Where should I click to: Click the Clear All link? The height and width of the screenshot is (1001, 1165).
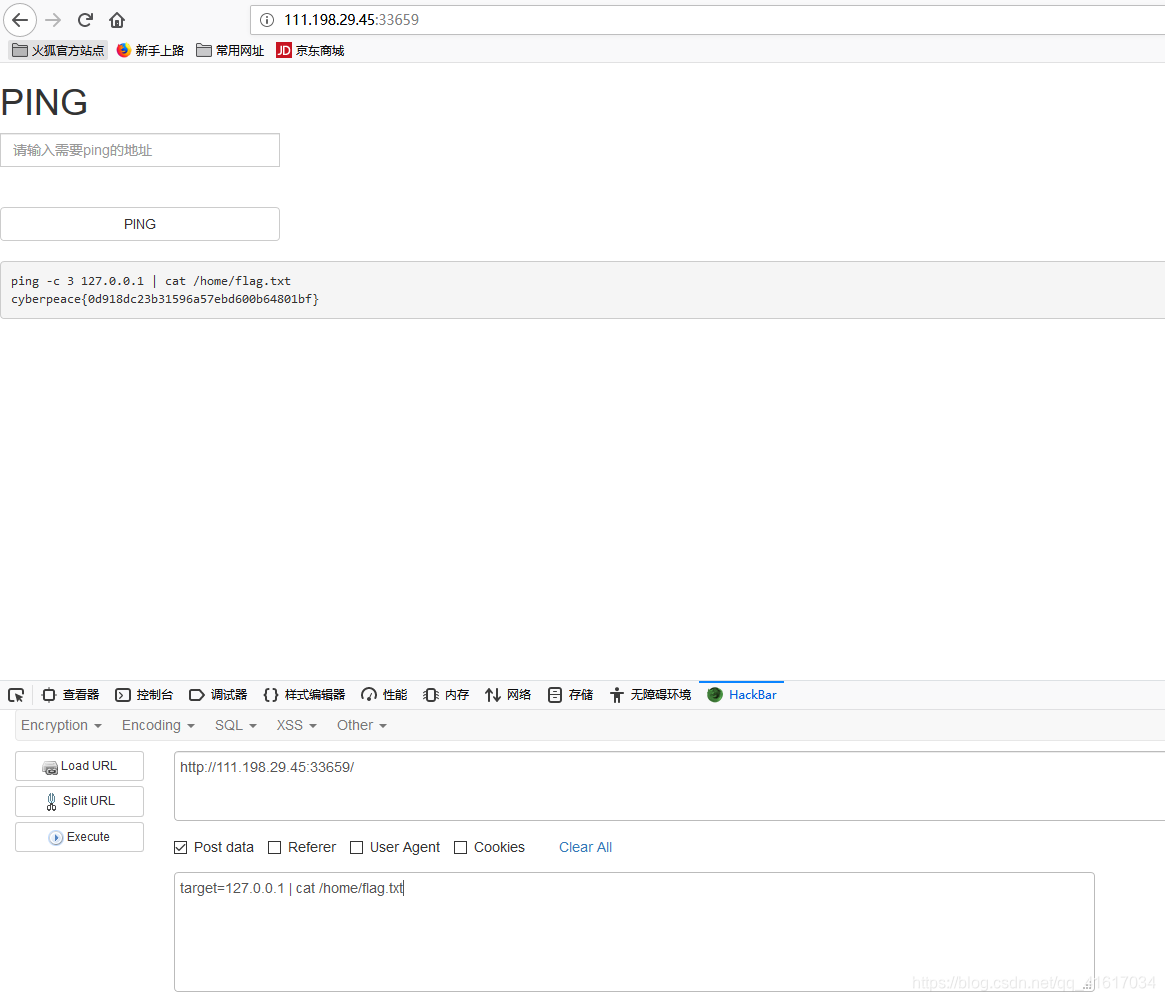[585, 847]
